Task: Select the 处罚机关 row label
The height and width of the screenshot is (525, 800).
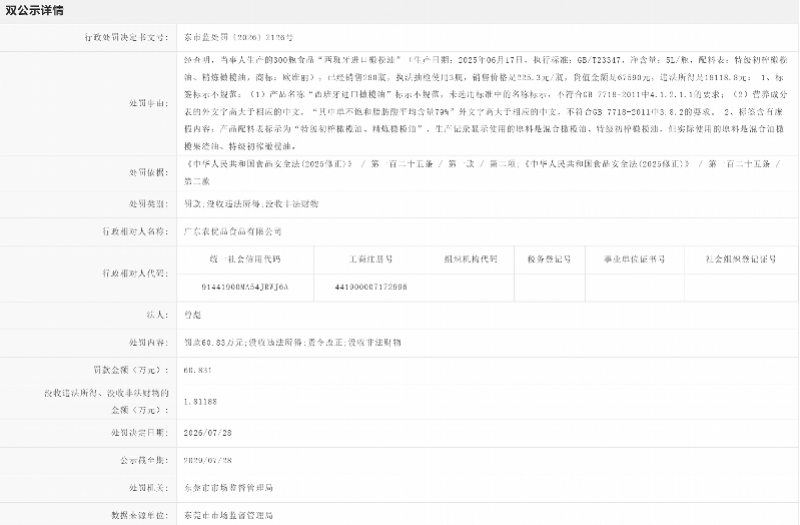Action: pos(148,488)
